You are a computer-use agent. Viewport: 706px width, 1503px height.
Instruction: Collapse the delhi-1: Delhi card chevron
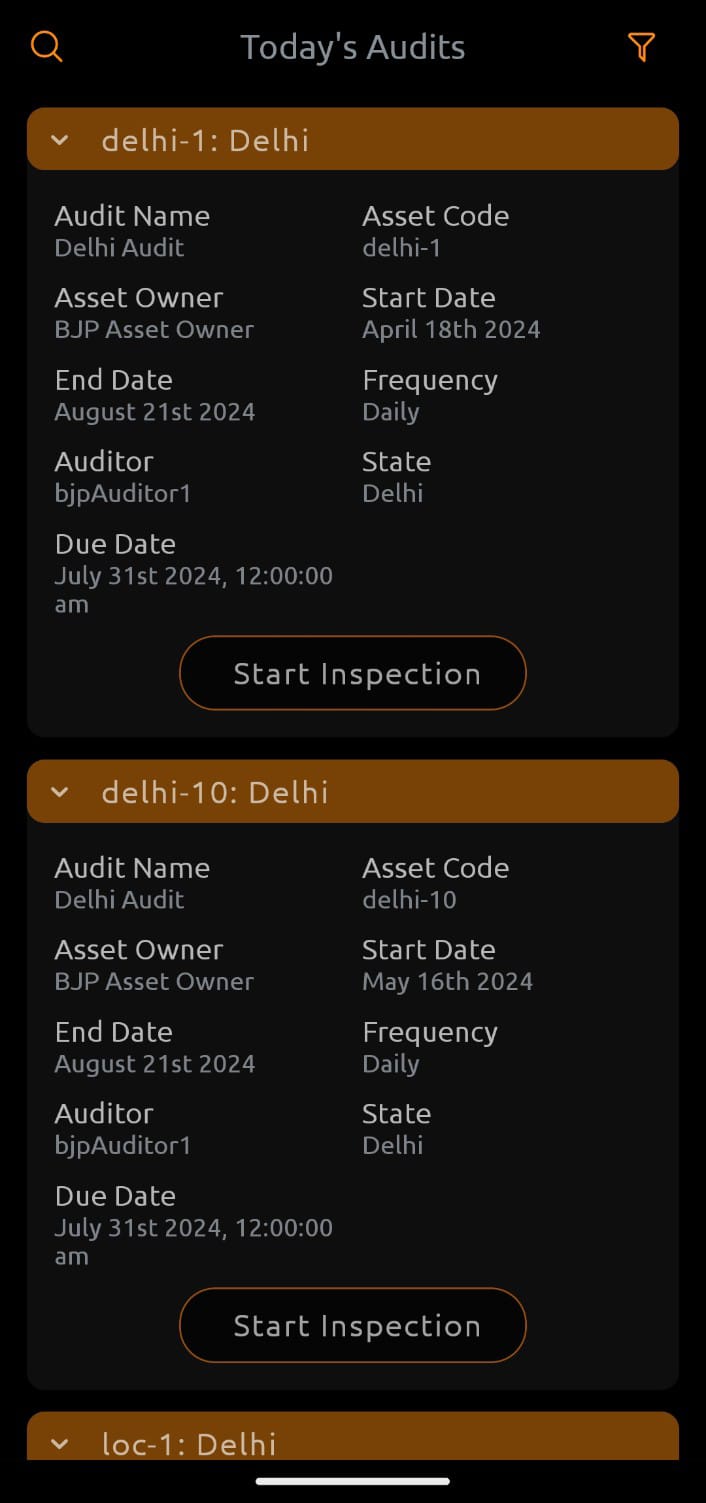(x=60, y=140)
